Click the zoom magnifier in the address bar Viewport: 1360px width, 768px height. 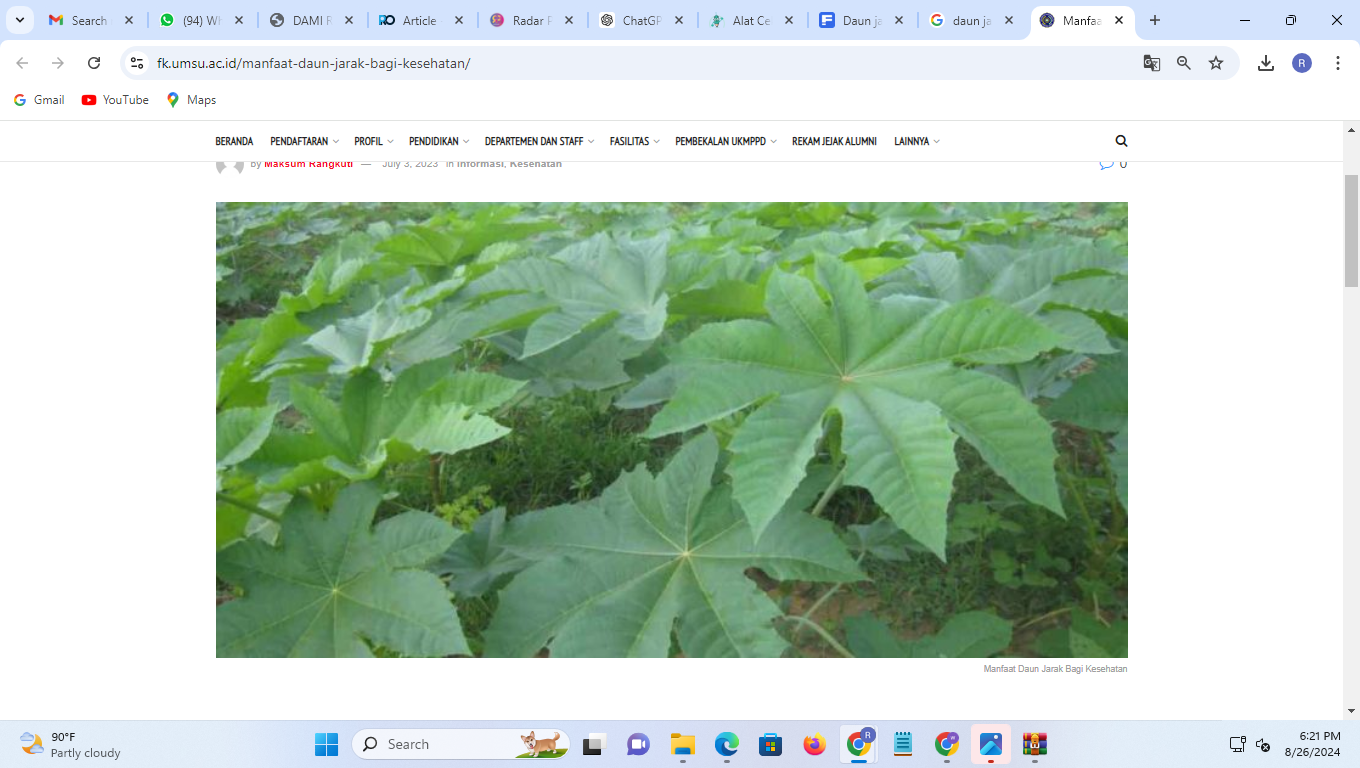click(x=1183, y=62)
